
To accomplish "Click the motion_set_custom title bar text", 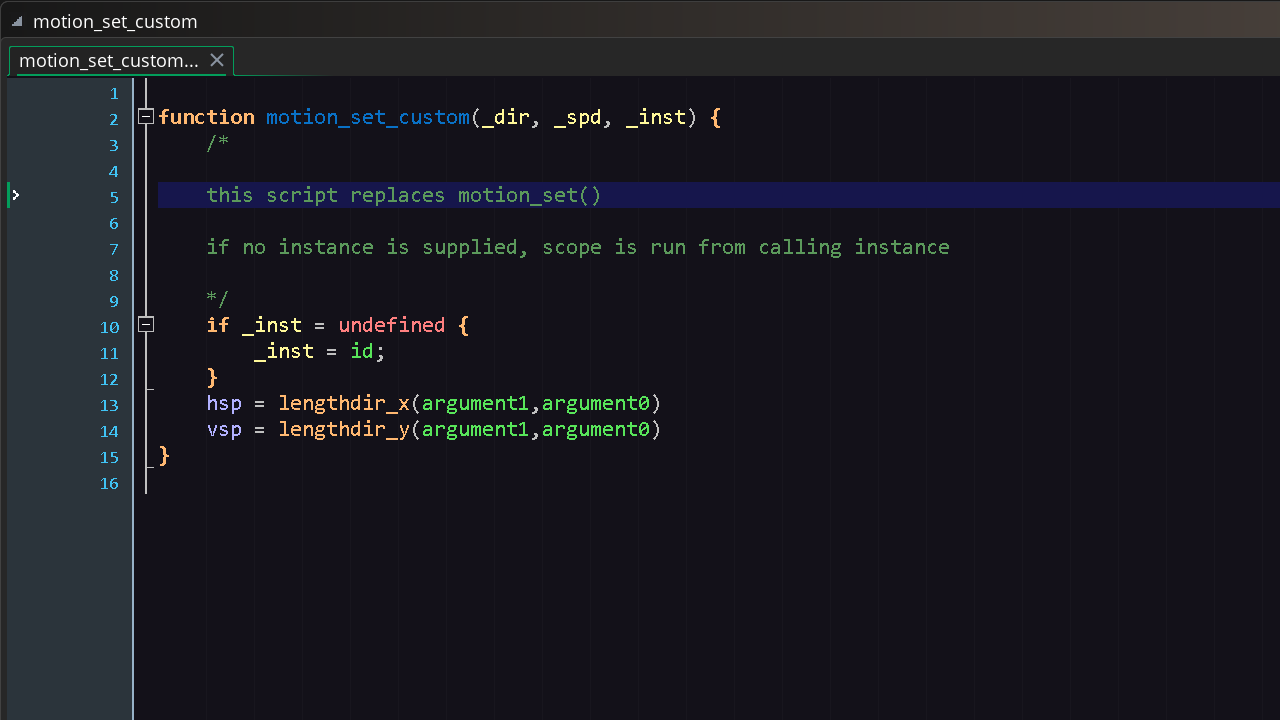I will coord(117,21).
